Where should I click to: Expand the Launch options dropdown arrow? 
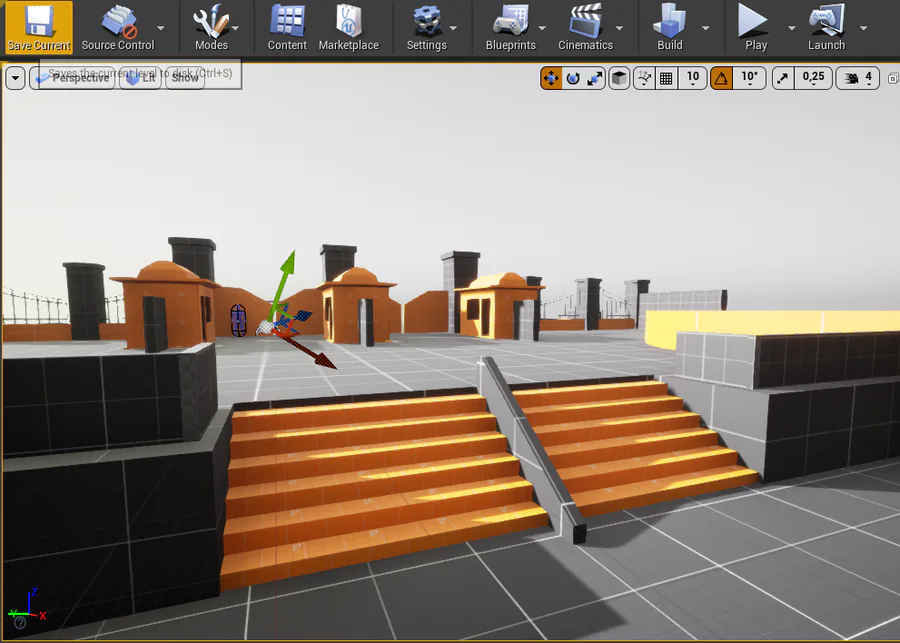pos(863,28)
